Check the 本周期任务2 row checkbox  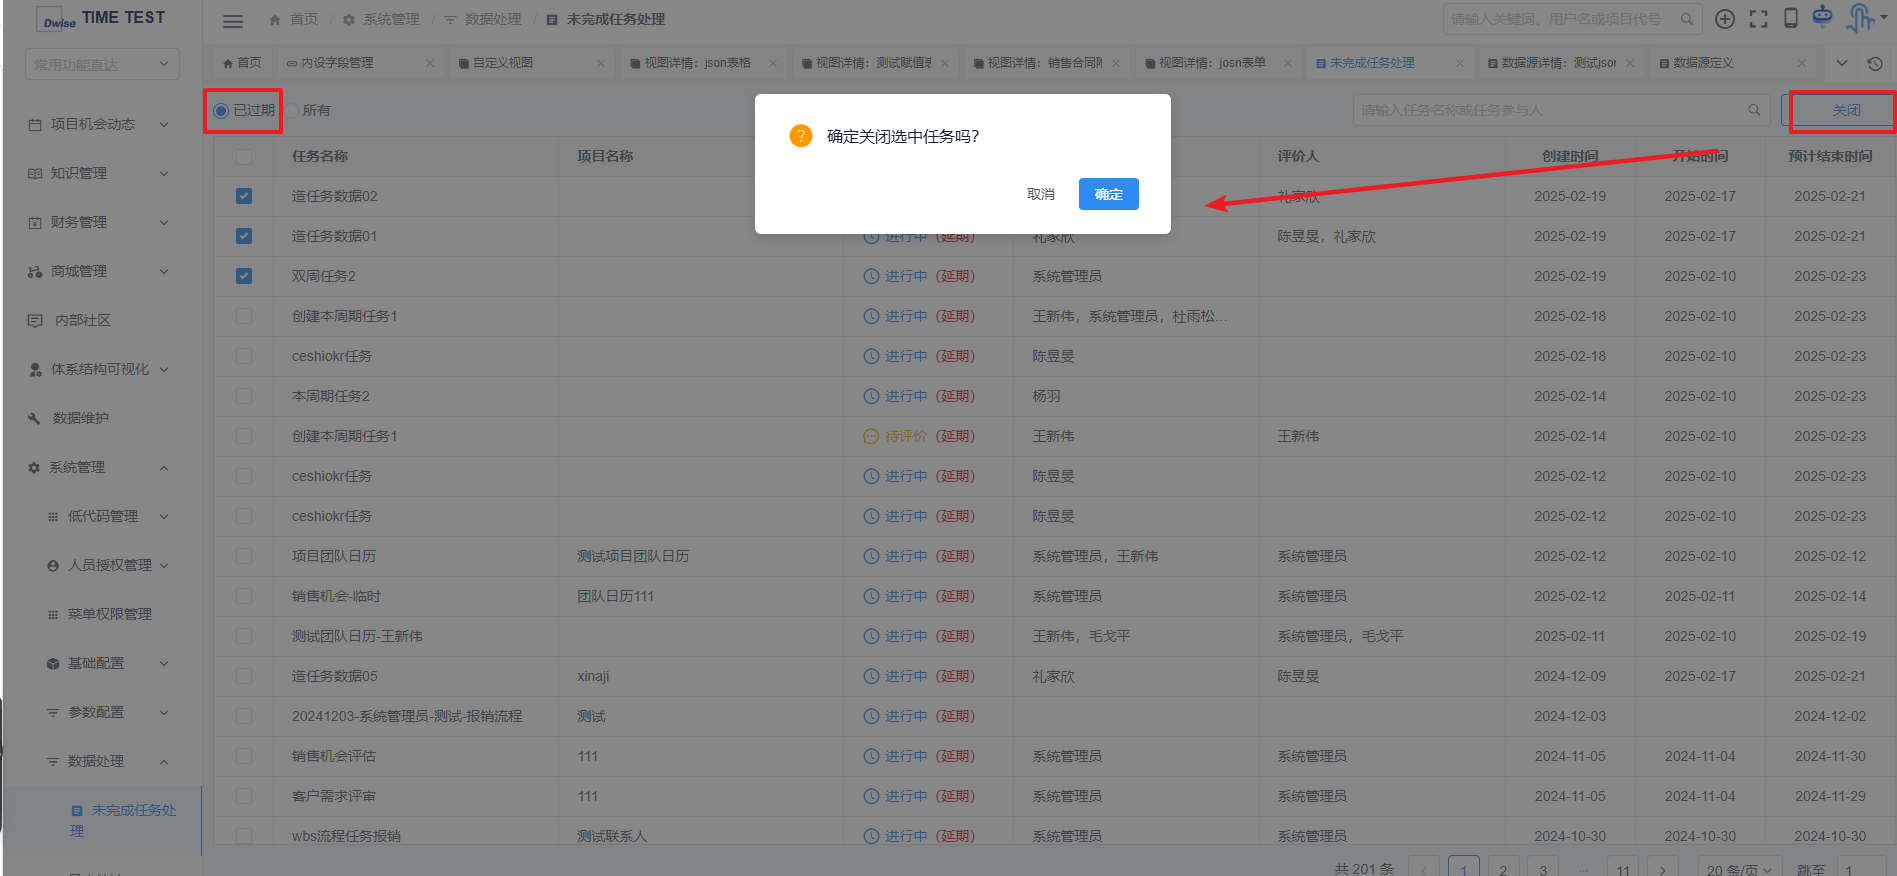coord(244,397)
